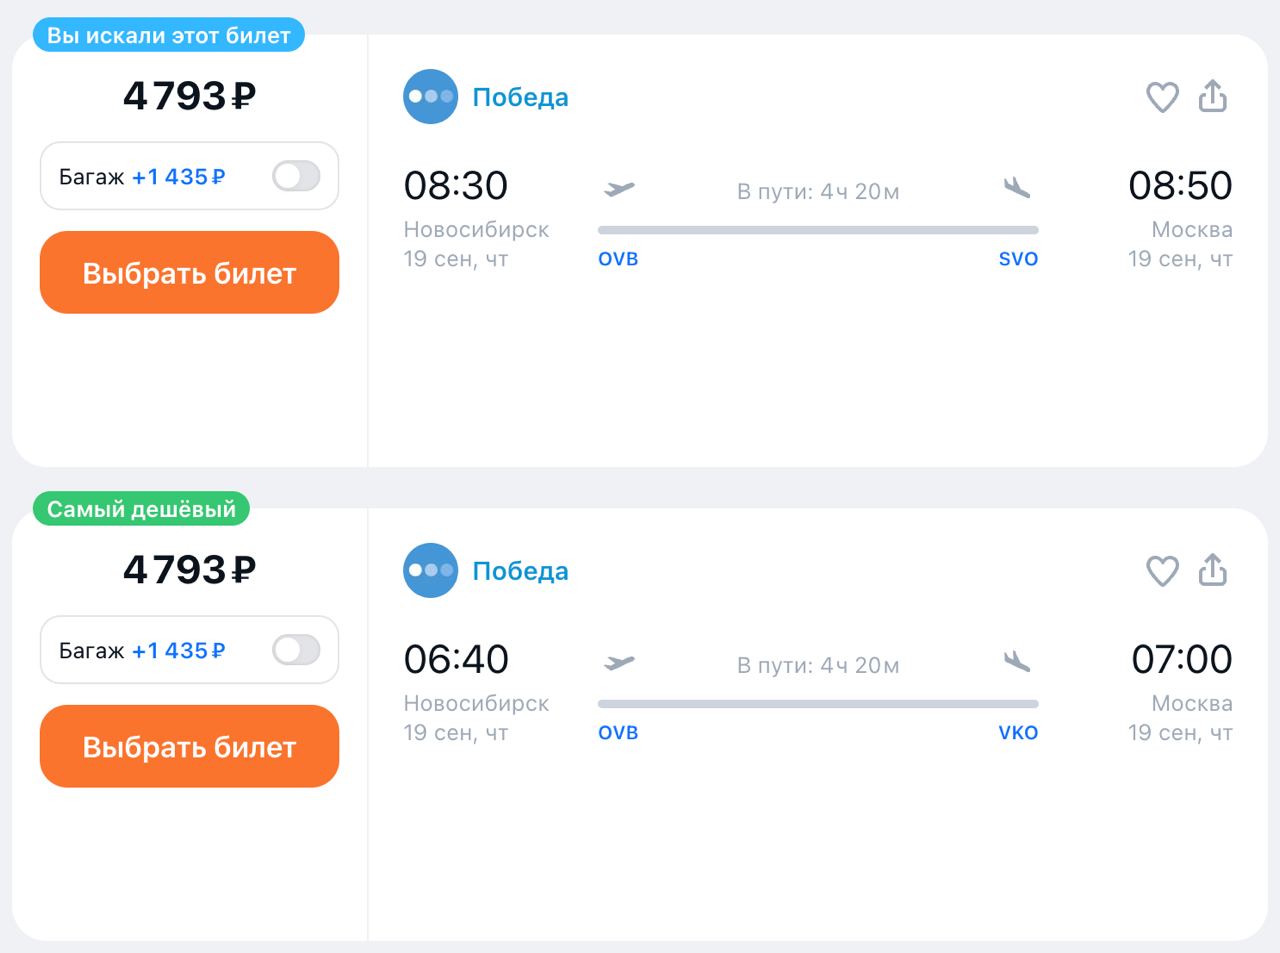Select the ticket arriving at SVO
This screenshot has width=1280, height=953.
pos(189,273)
